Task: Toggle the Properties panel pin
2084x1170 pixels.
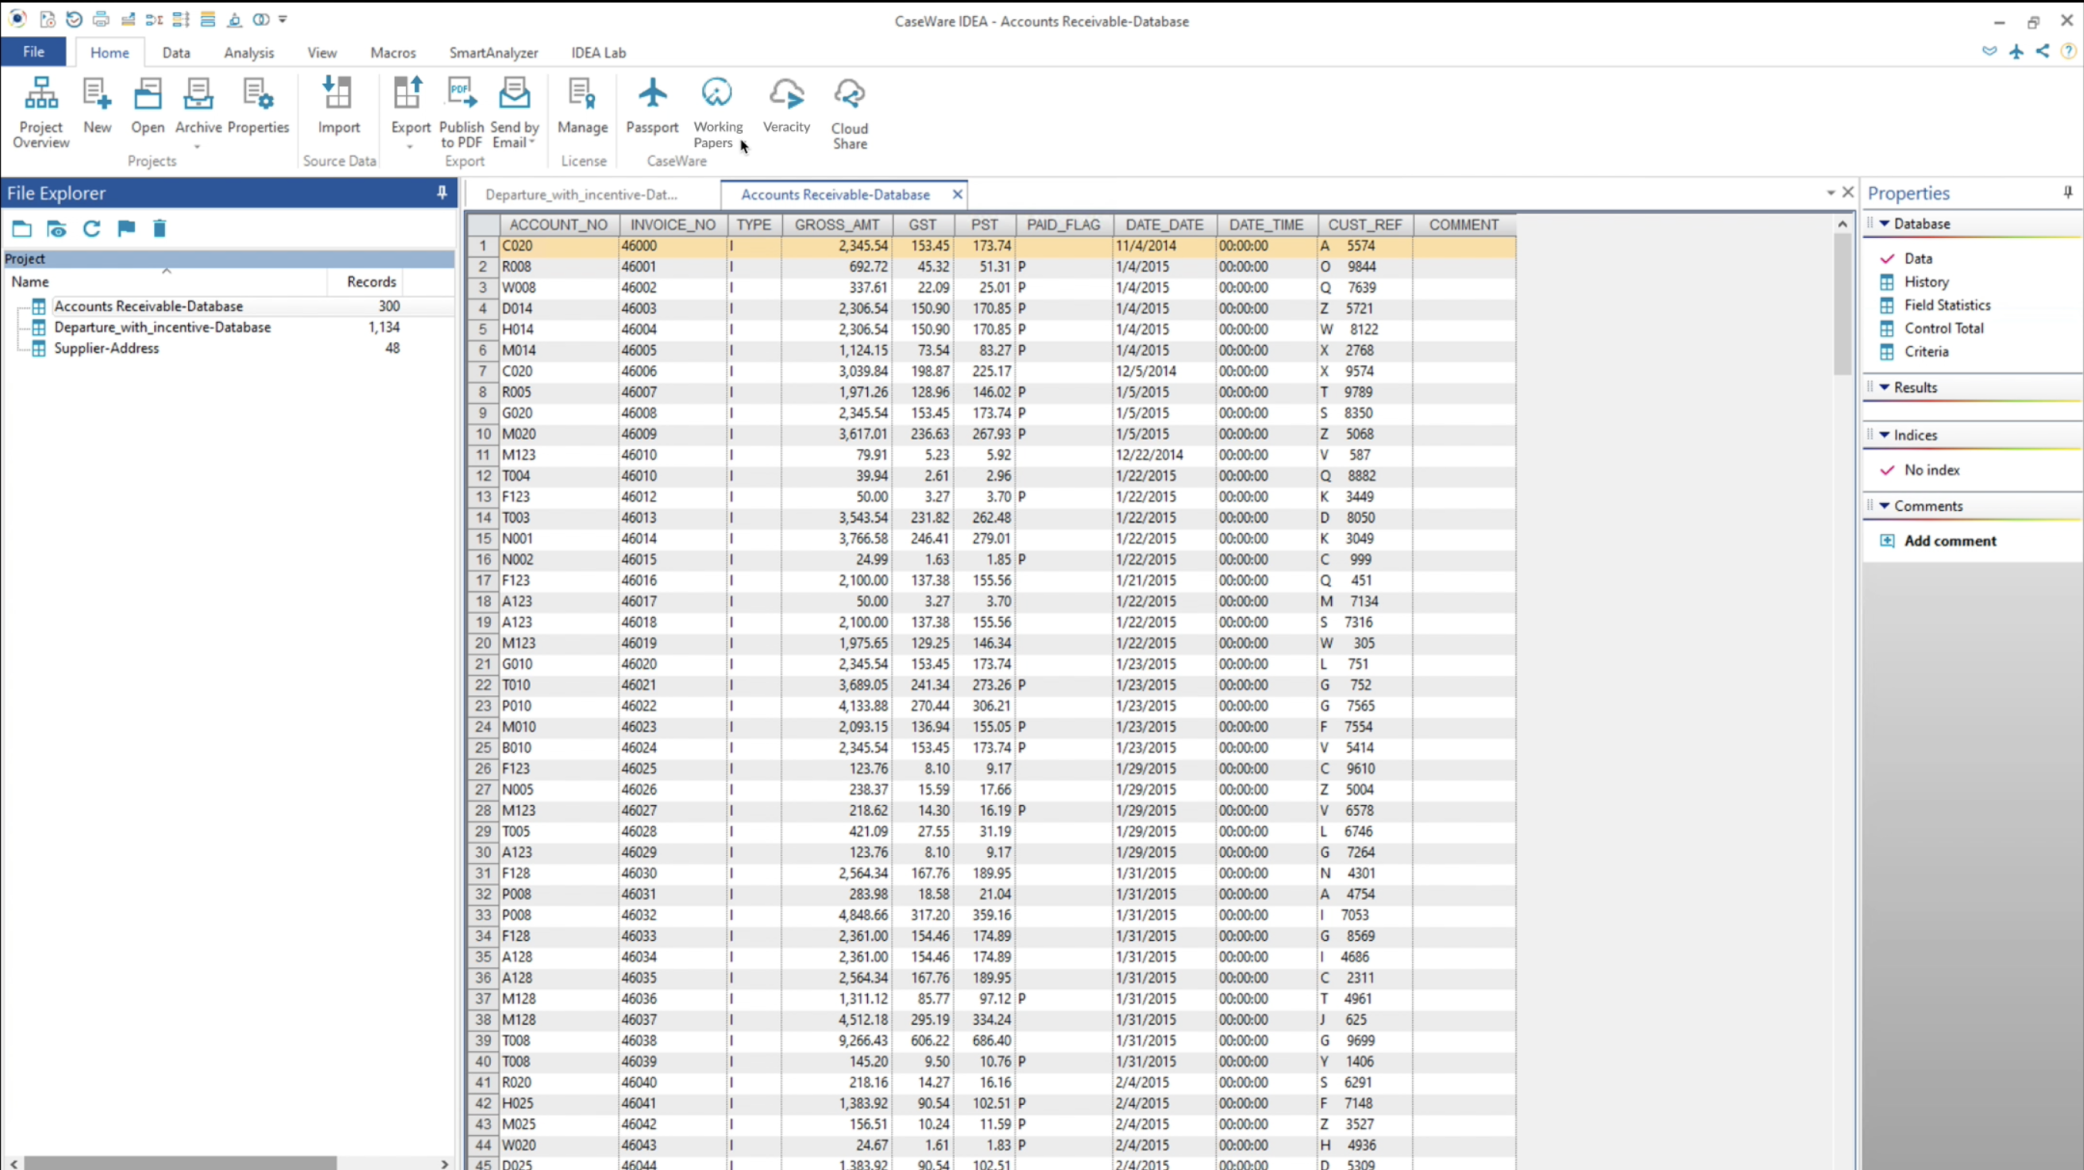Action: tap(2068, 192)
